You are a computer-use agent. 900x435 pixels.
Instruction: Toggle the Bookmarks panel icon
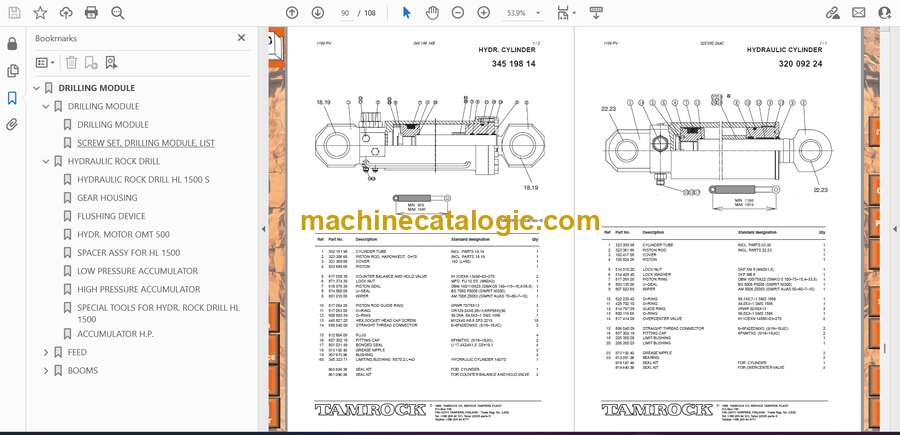[12, 98]
